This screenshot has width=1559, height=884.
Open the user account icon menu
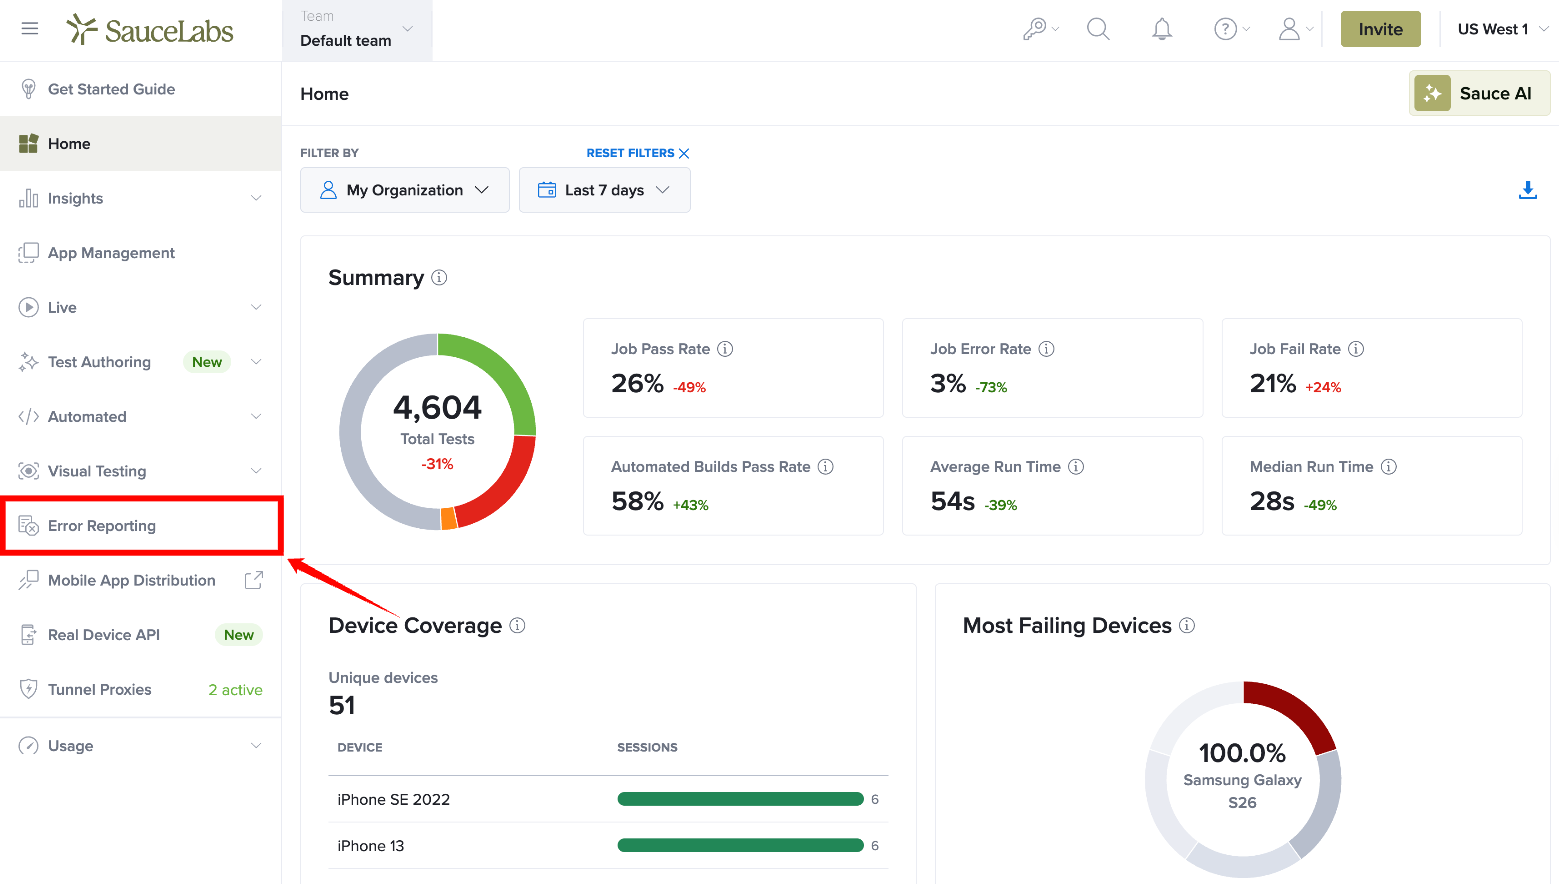pyautogui.click(x=1295, y=29)
